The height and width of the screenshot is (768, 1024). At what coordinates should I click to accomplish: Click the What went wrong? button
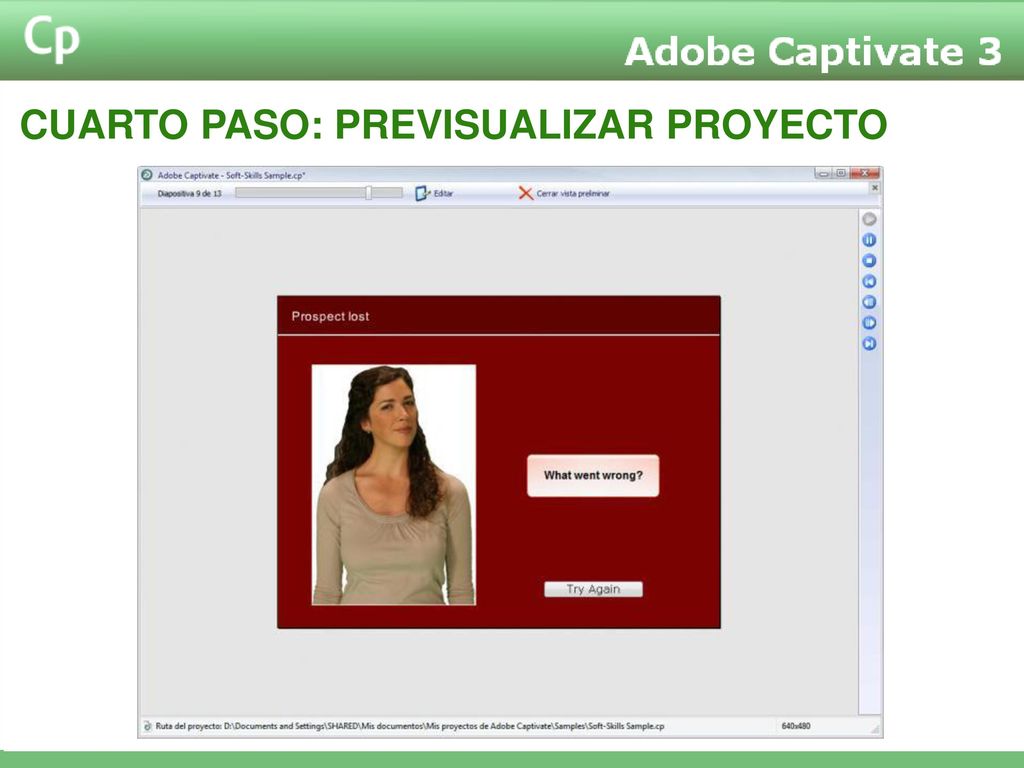(593, 475)
